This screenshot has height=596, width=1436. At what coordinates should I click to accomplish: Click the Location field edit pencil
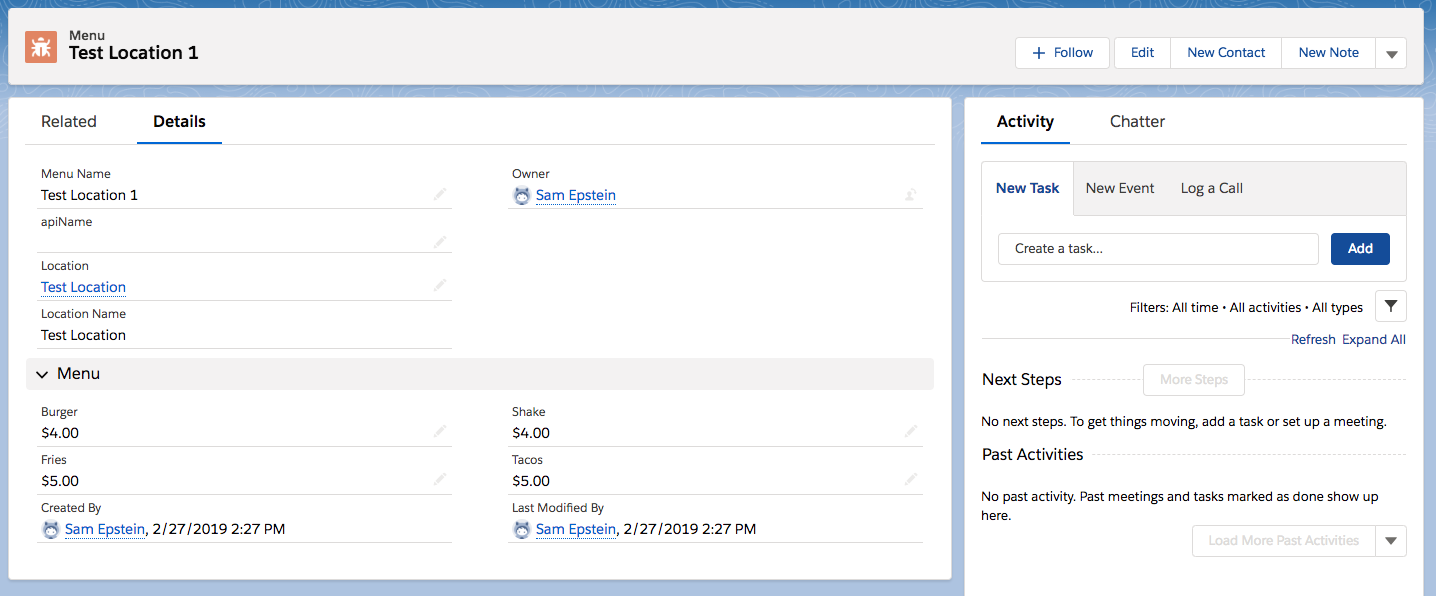tap(440, 286)
